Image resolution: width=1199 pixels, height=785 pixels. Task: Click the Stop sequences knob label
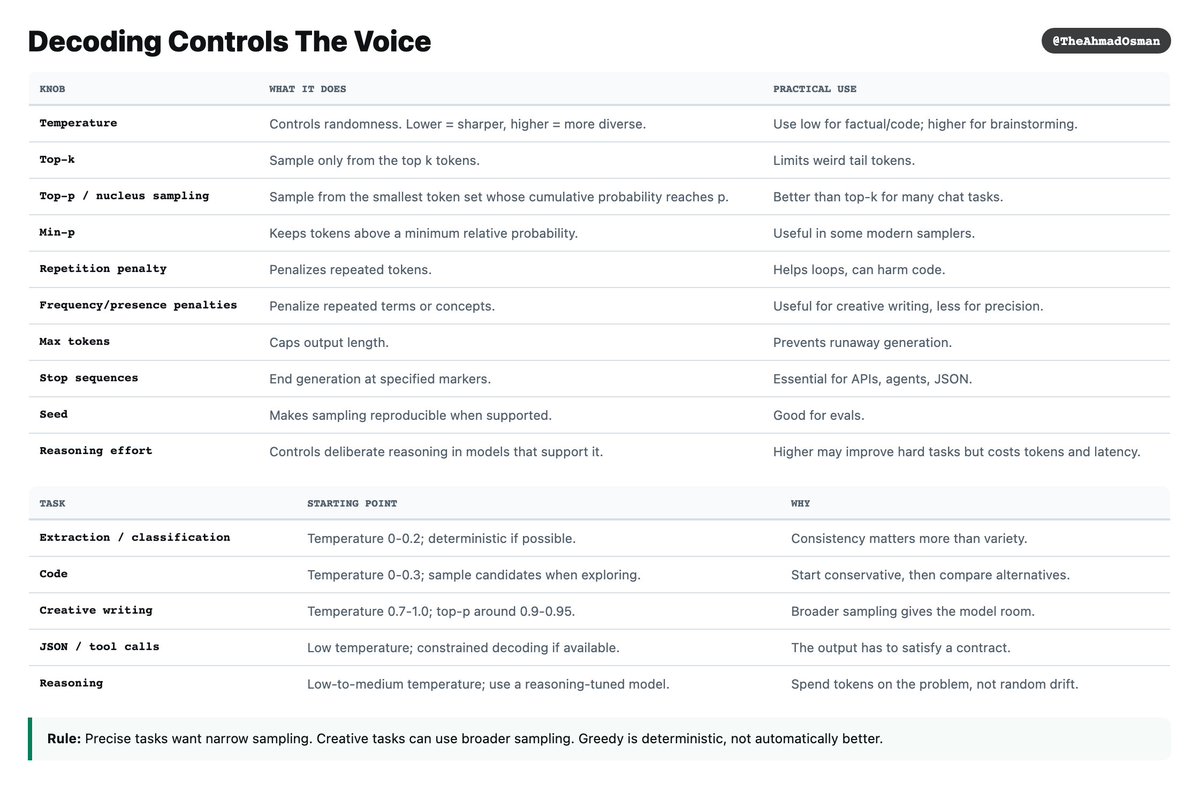point(89,378)
